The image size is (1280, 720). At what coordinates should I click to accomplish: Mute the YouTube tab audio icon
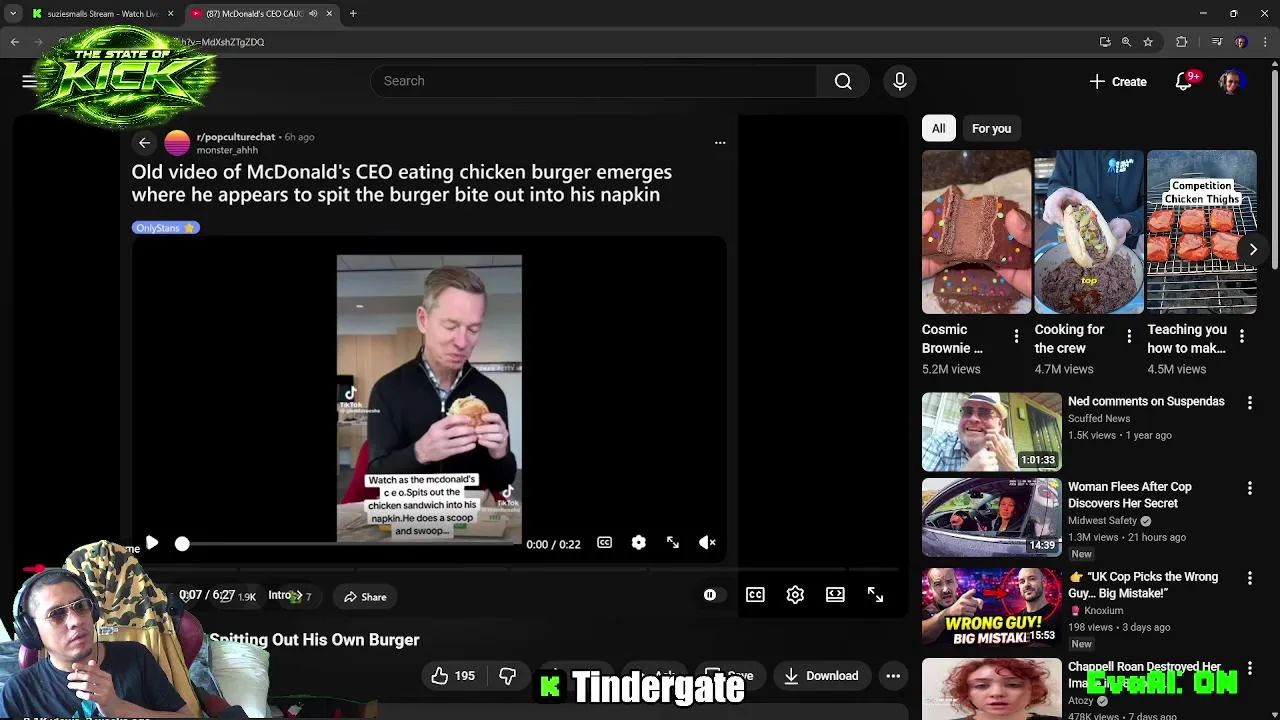coord(313,14)
